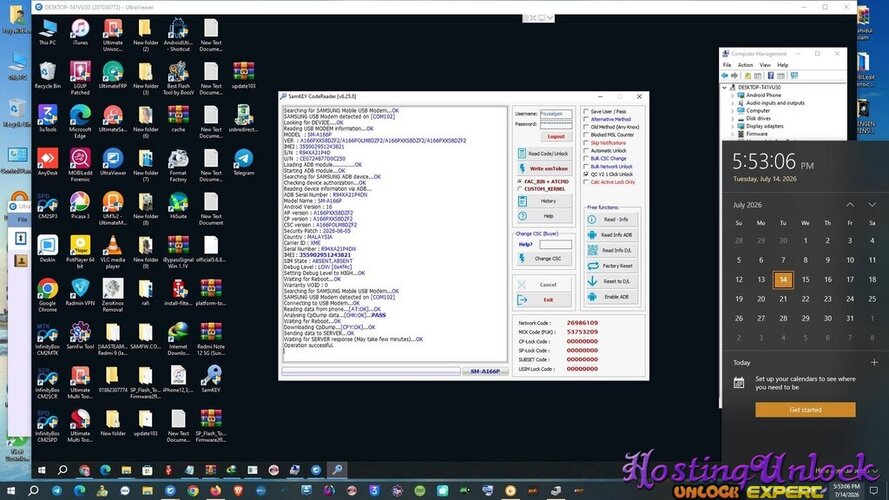The height and width of the screenshot is (500, 889).
Task: Collapse DESKTOP-T41VU30 root node
Action: pyautogui.click(x=724, y=88)
